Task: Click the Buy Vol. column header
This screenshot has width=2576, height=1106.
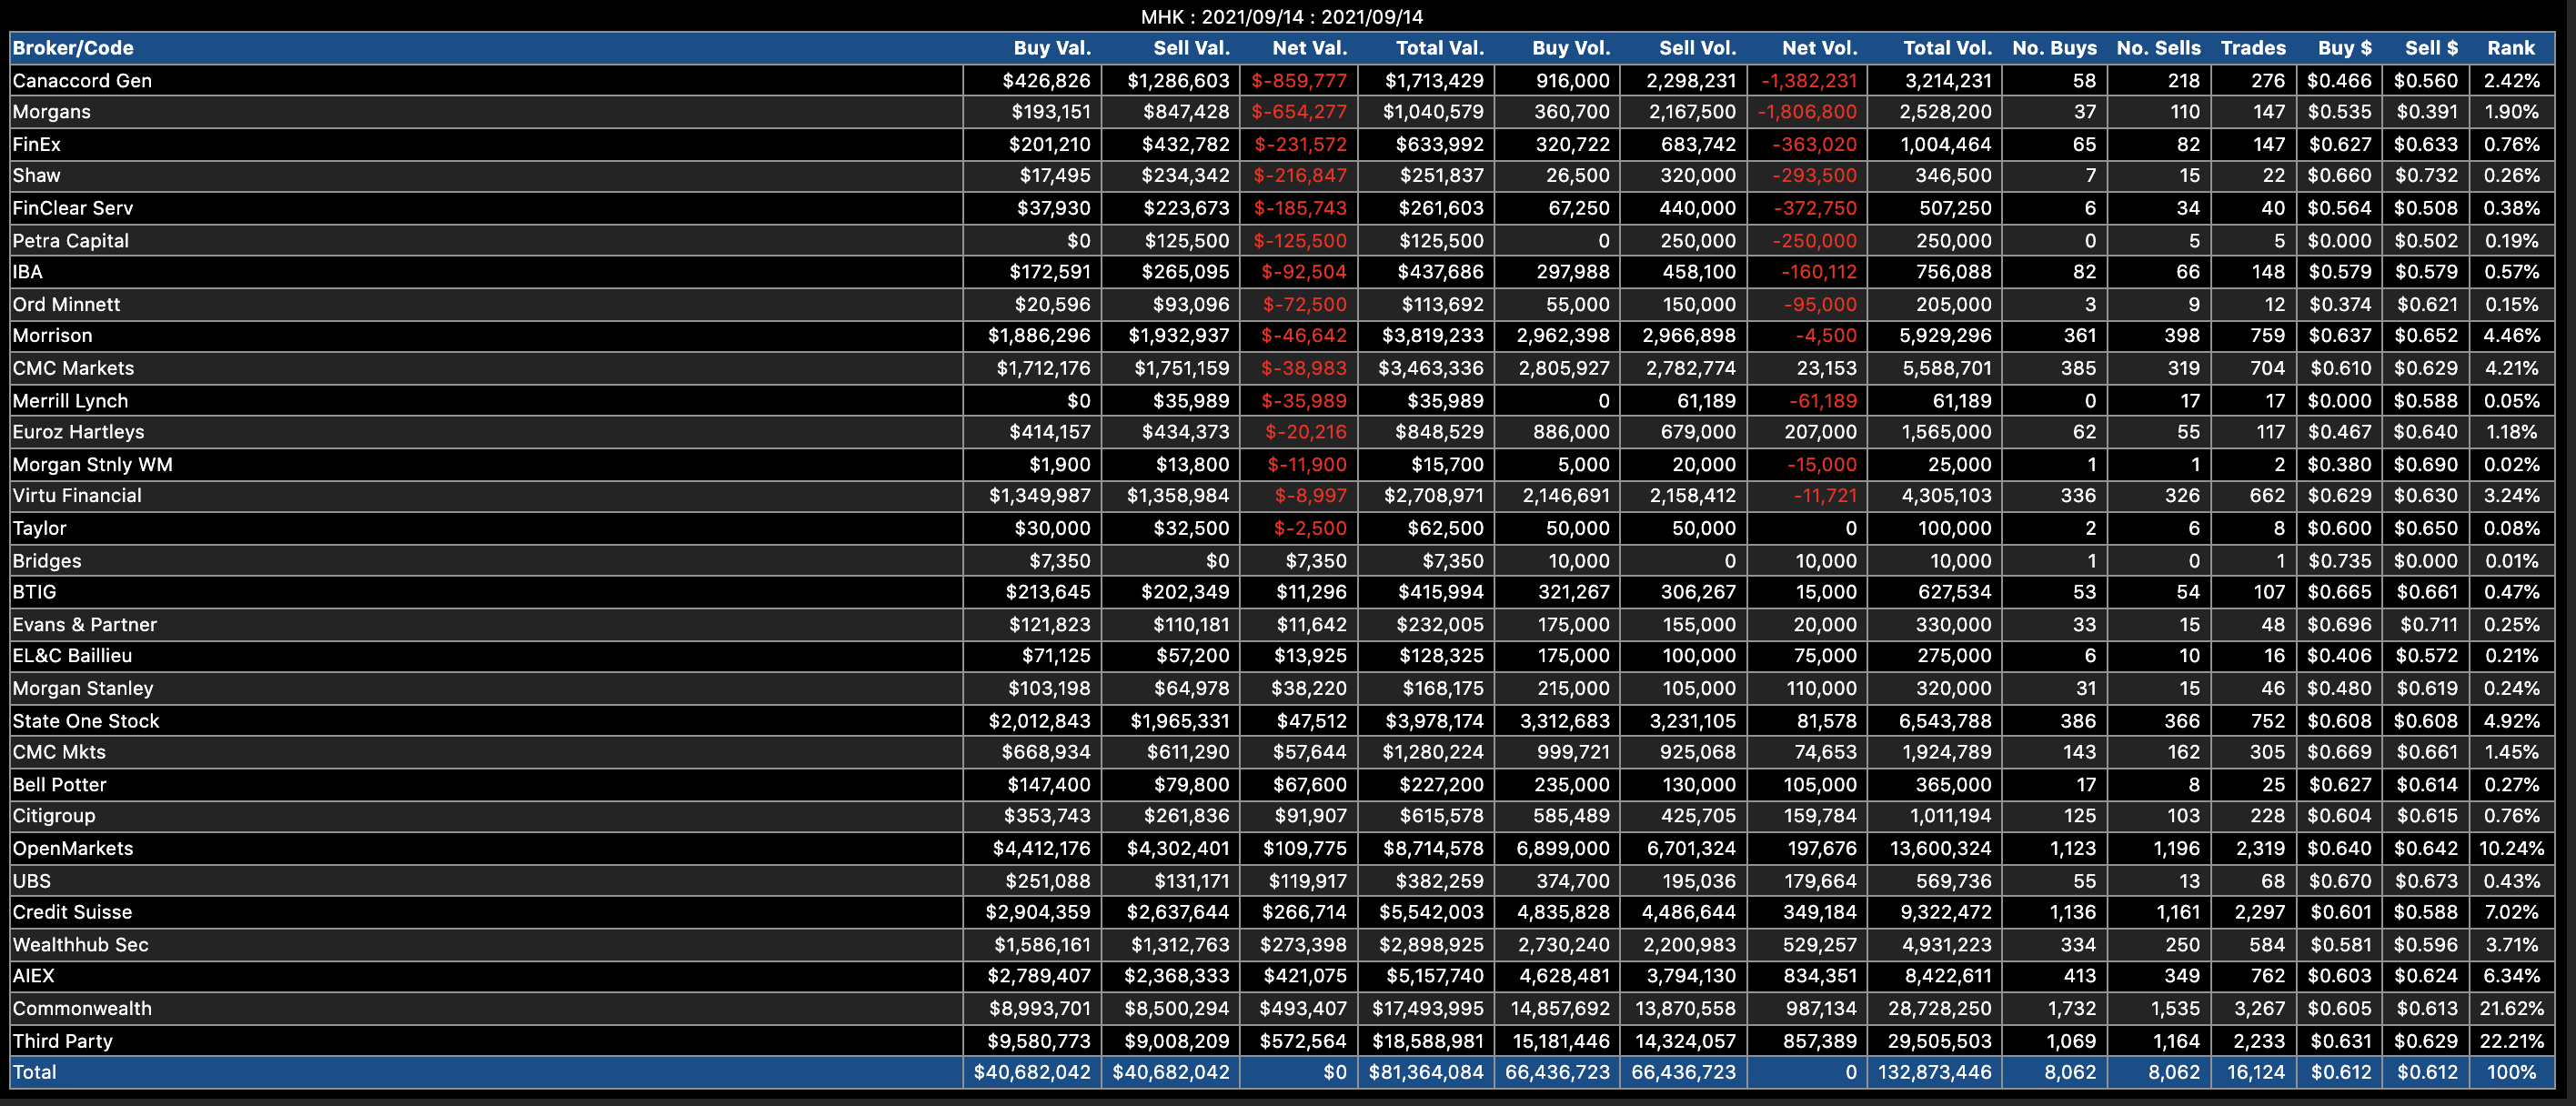Action: point(1571,48)
